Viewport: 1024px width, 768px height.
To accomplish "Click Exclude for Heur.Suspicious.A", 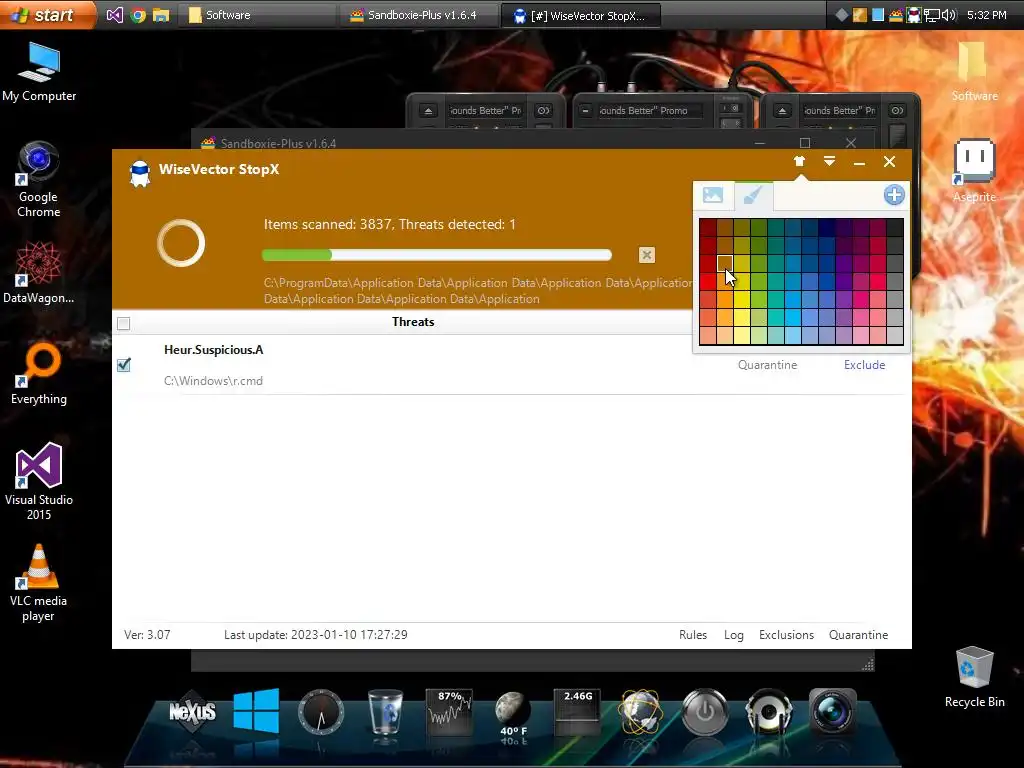I will coord(864,365).
